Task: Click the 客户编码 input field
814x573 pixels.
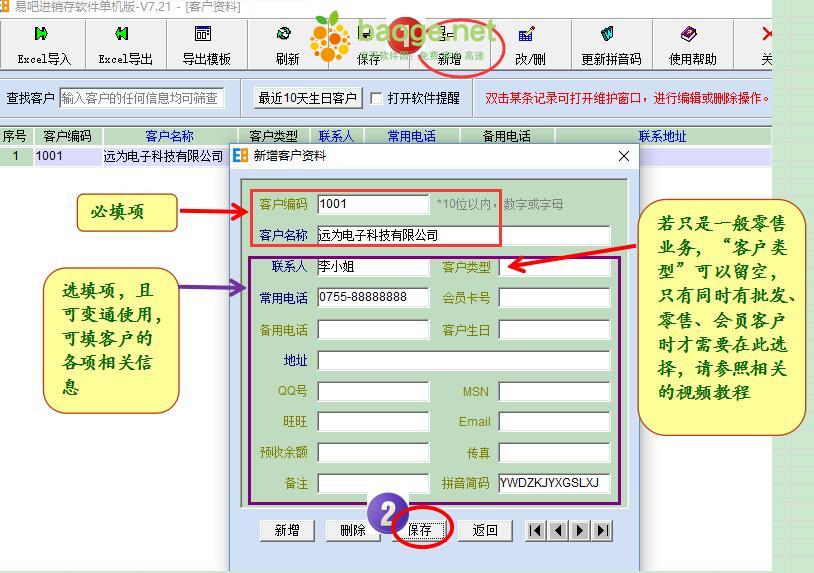Action: point(373,204)
